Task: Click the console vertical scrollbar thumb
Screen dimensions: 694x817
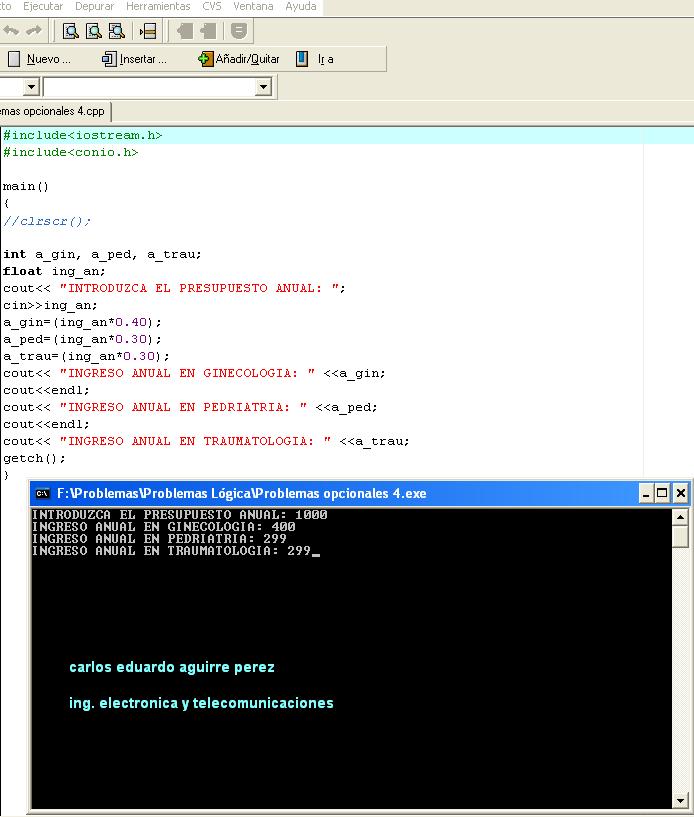Action: (680, 536)
